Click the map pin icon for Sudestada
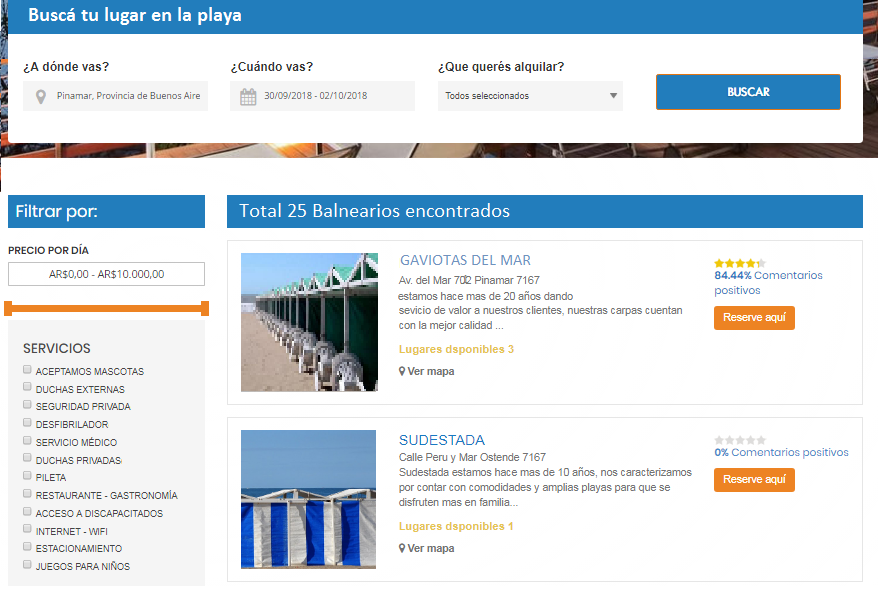Image resolution: width=878 pixels, height=596 pixels. pyautogui.click(x=402, y=548)
